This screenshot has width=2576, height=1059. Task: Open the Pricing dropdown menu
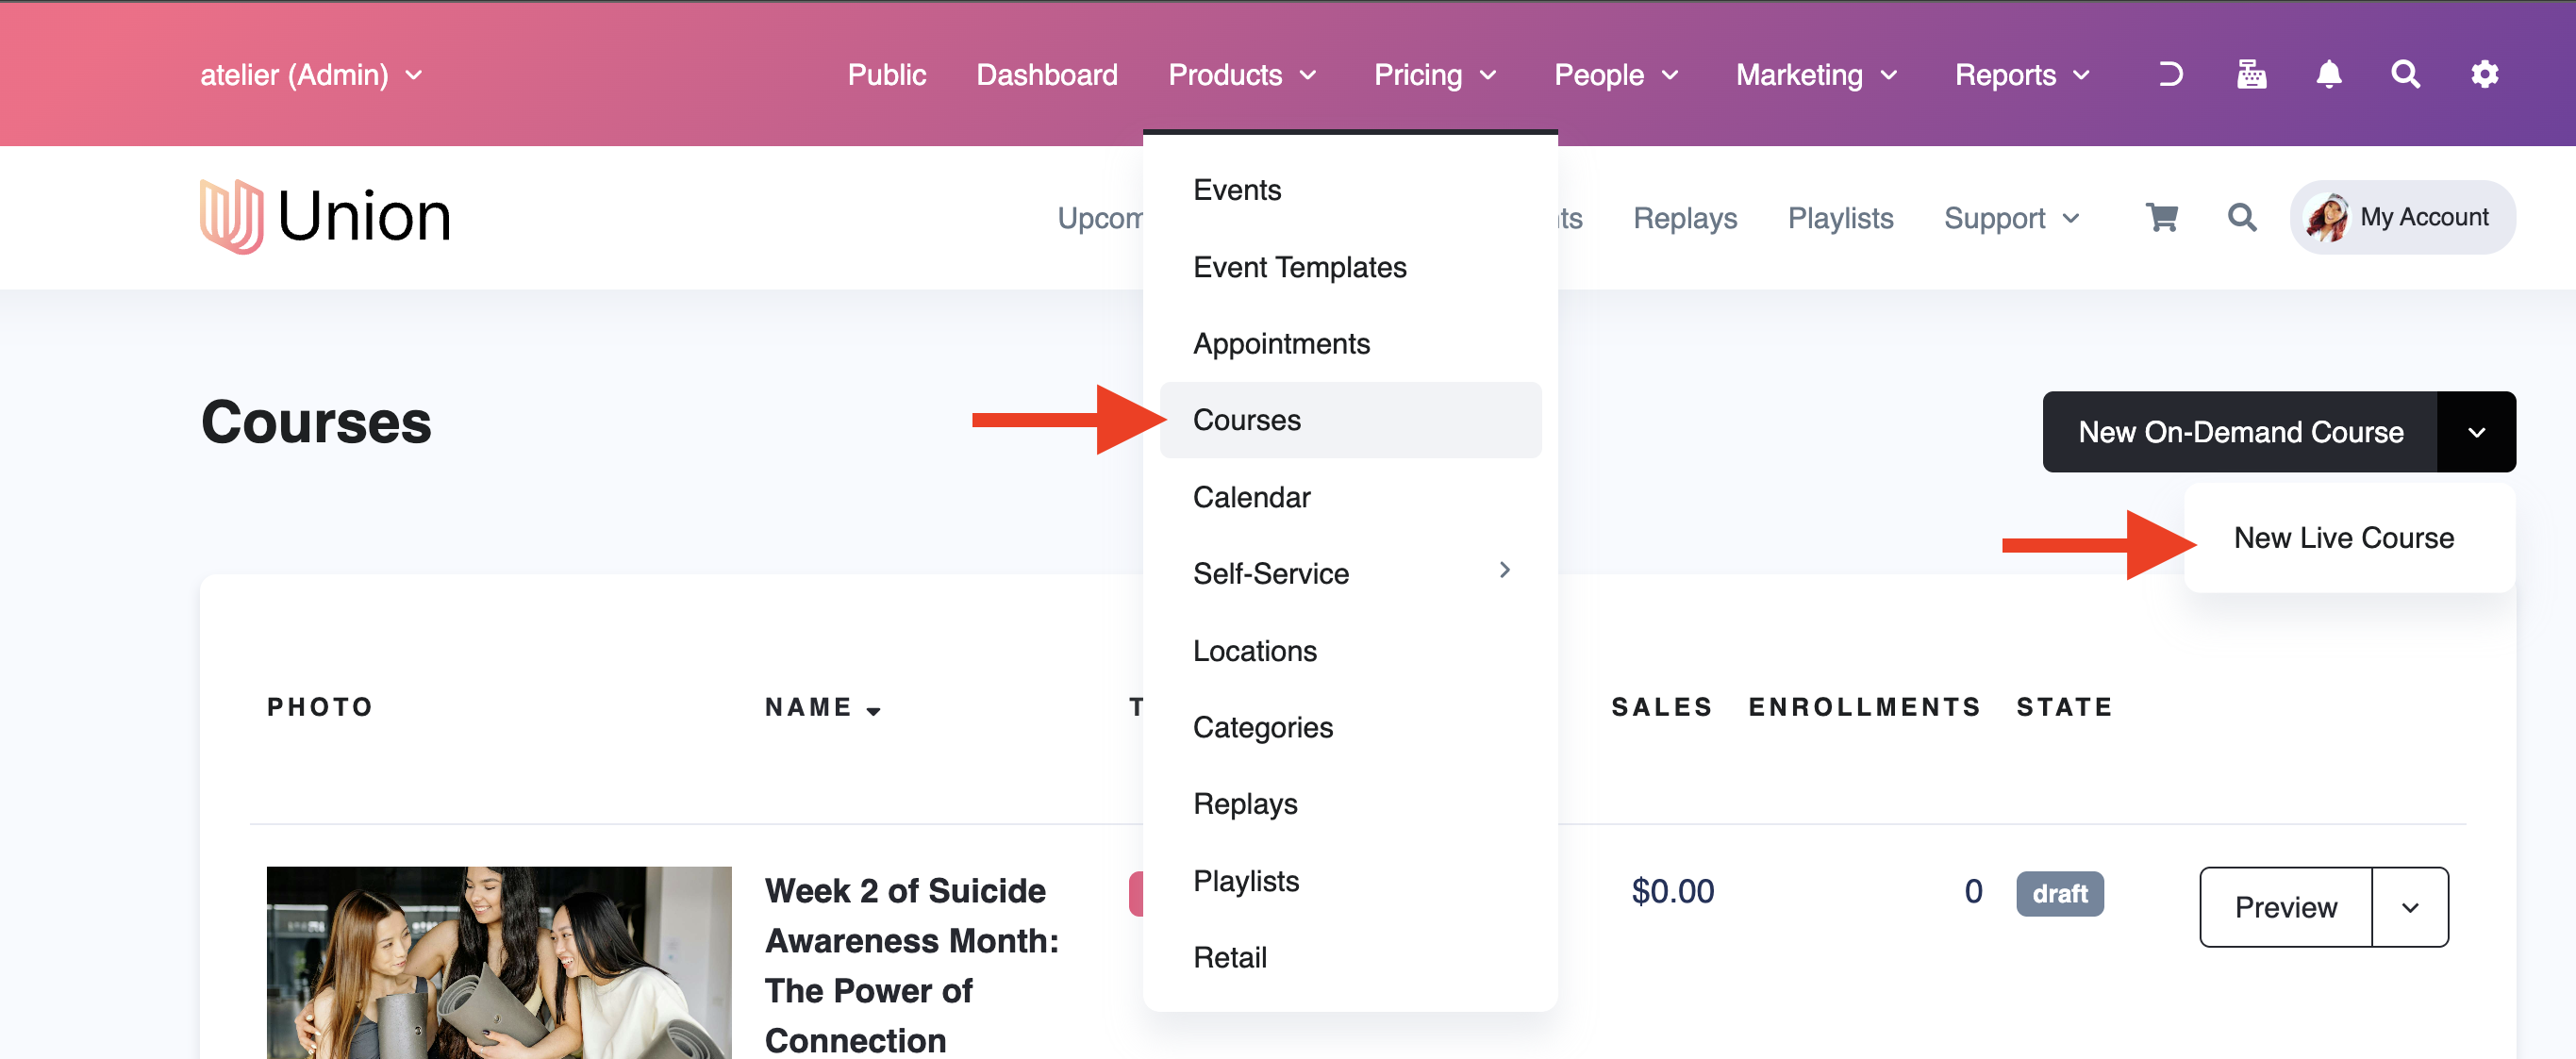(1435, 75)
